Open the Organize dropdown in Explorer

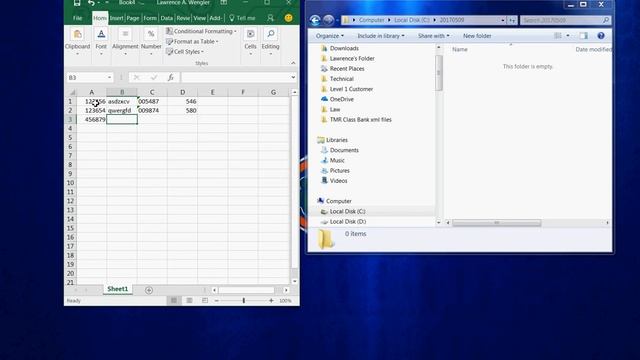coord(330,36)
